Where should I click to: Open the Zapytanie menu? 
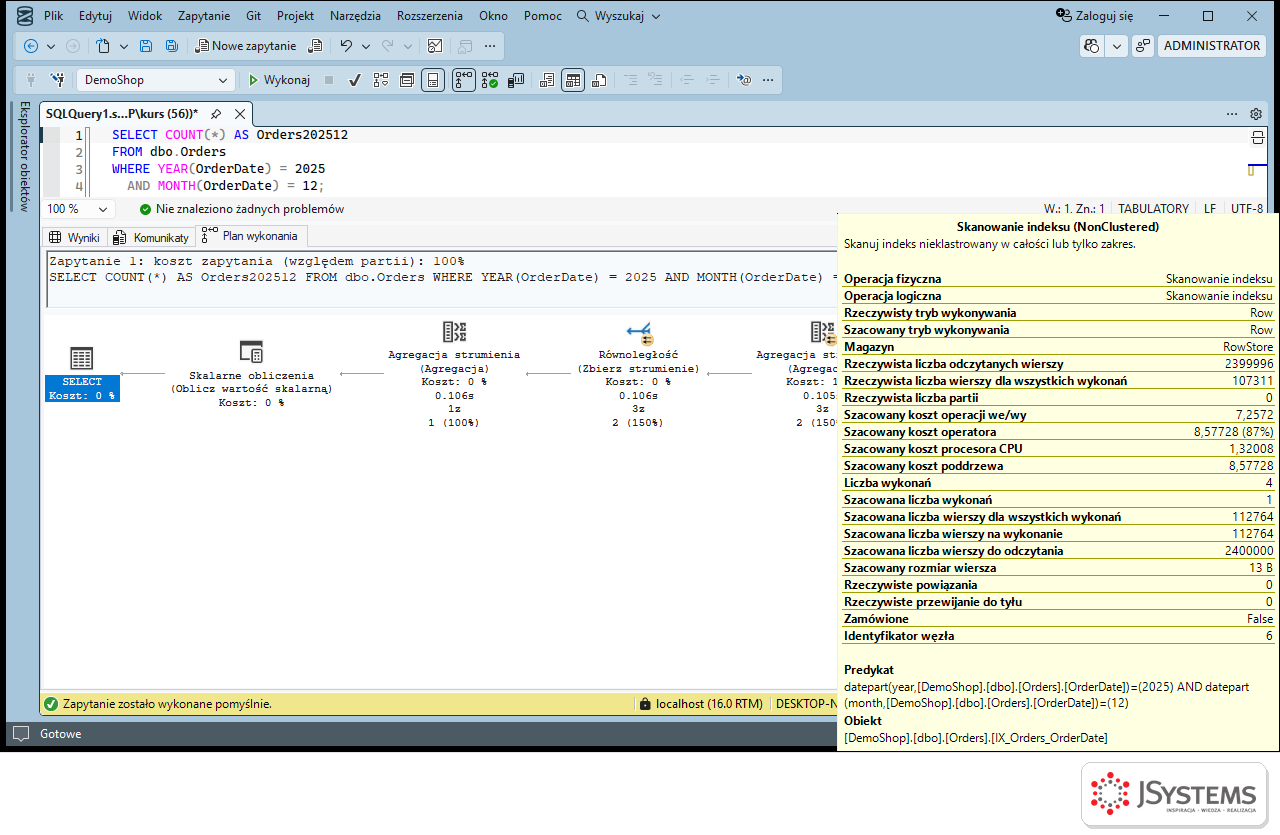204,16
